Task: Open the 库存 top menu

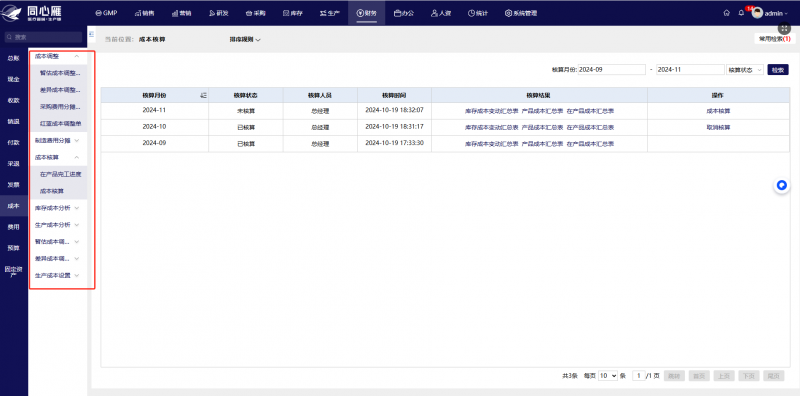Action: (293, 13)
